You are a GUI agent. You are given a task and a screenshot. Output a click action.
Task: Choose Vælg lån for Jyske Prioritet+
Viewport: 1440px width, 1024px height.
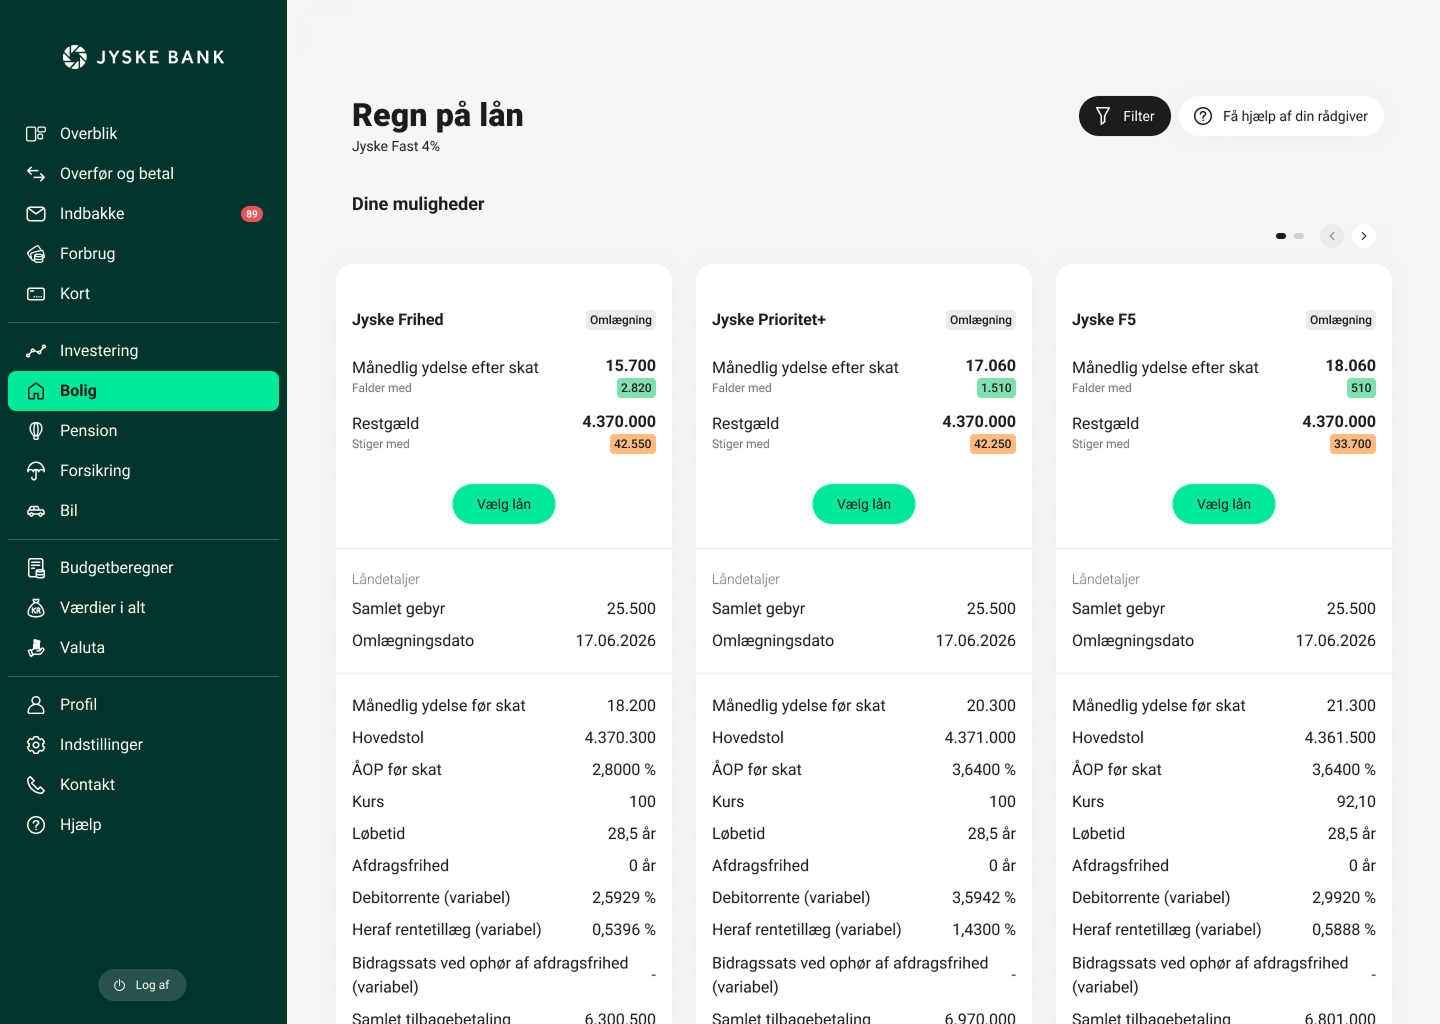864,504
